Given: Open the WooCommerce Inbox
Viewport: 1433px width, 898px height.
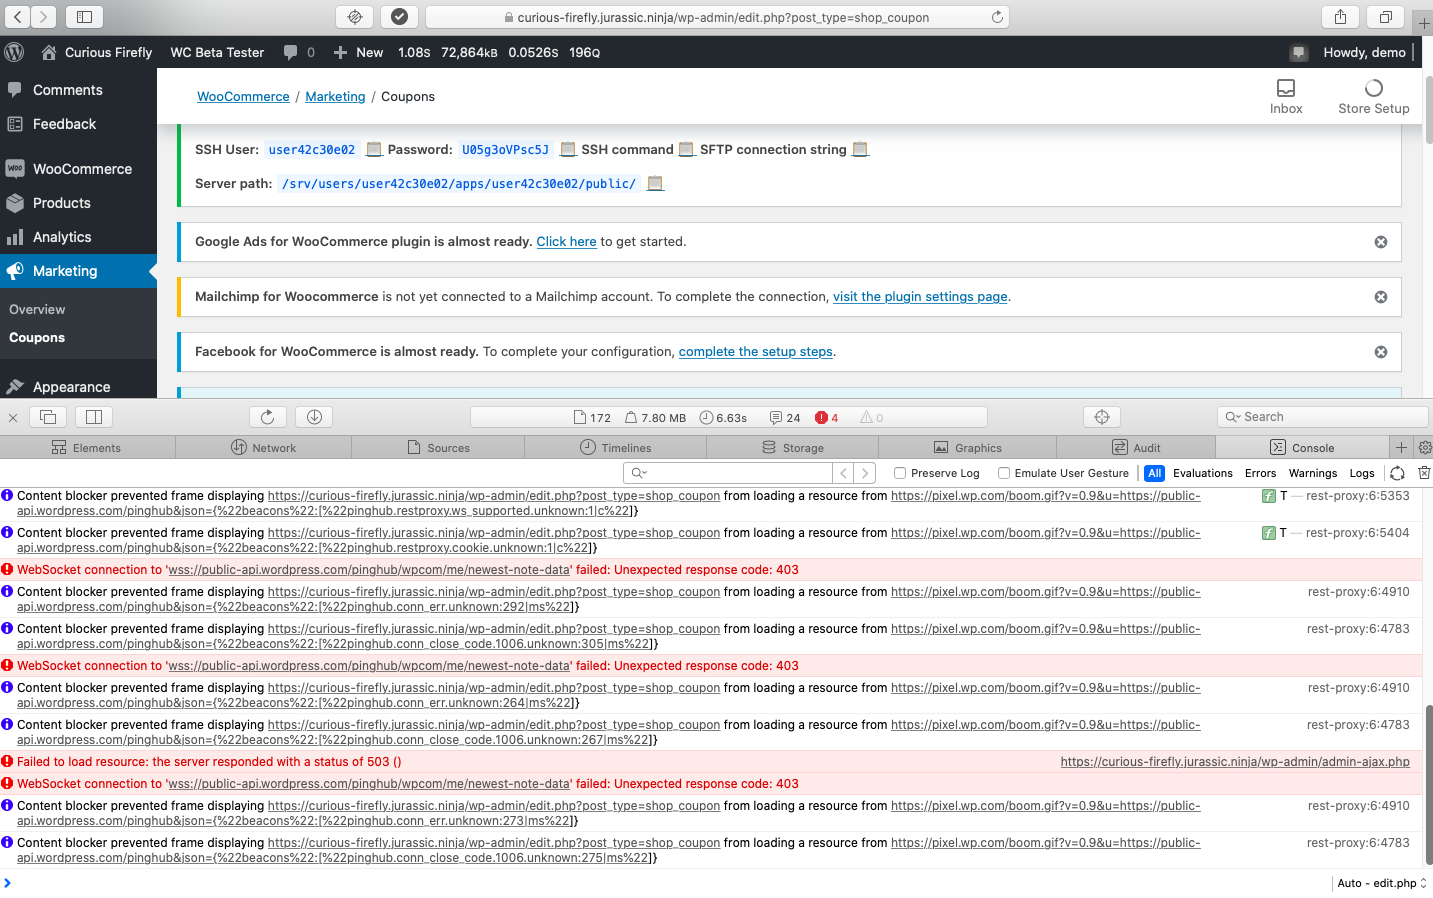Looking at the screenshot, I should pos(1286,96).
